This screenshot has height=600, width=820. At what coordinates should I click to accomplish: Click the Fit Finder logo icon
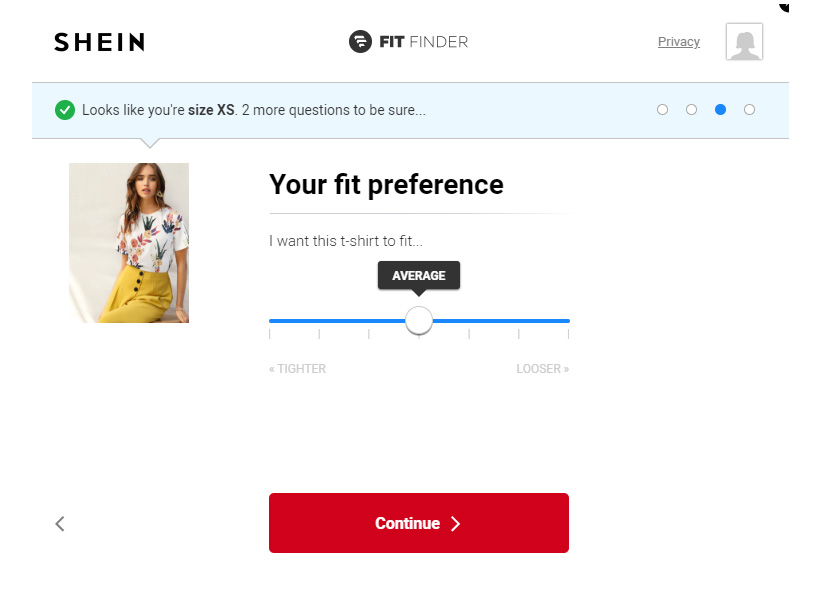358,42
